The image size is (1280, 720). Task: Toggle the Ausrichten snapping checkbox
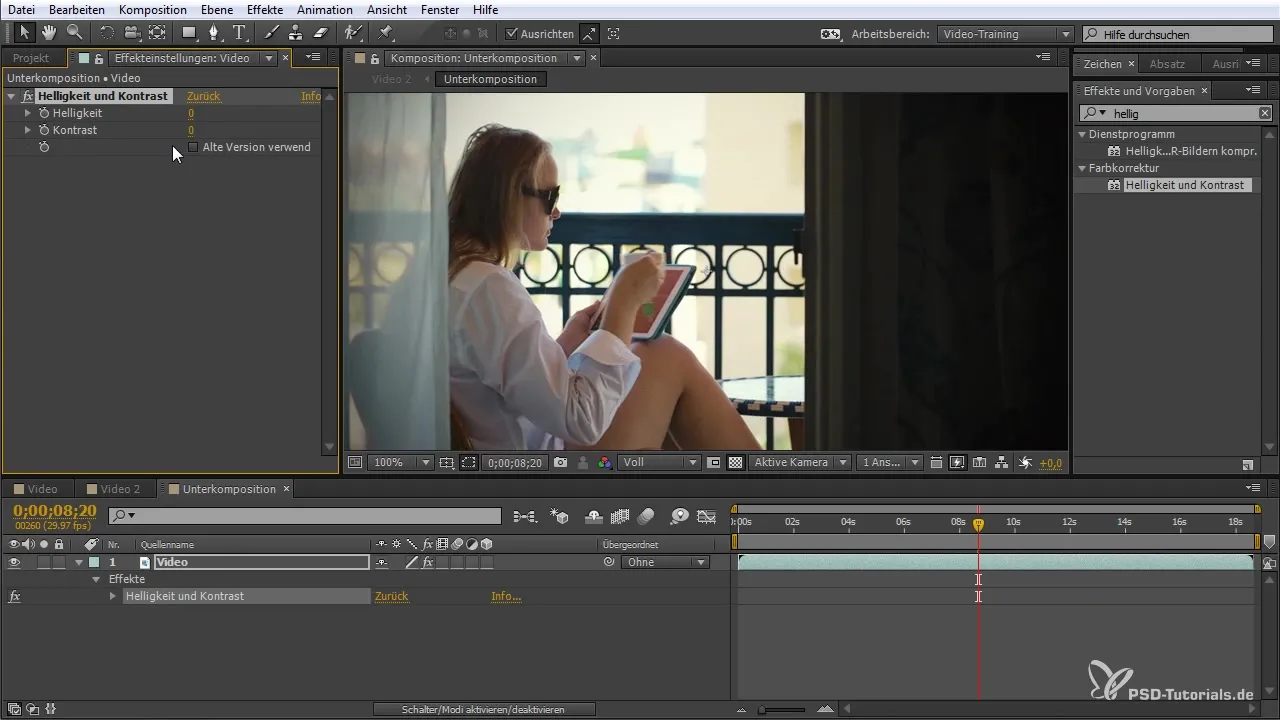[512, 33]
